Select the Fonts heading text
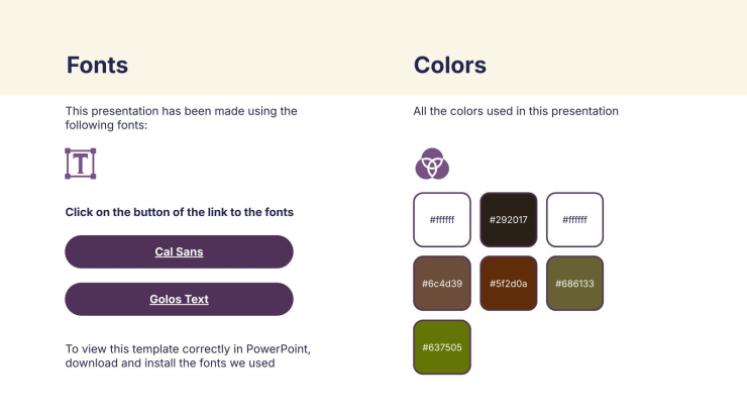The image size is (747, 420). click(x=97, y=66)
